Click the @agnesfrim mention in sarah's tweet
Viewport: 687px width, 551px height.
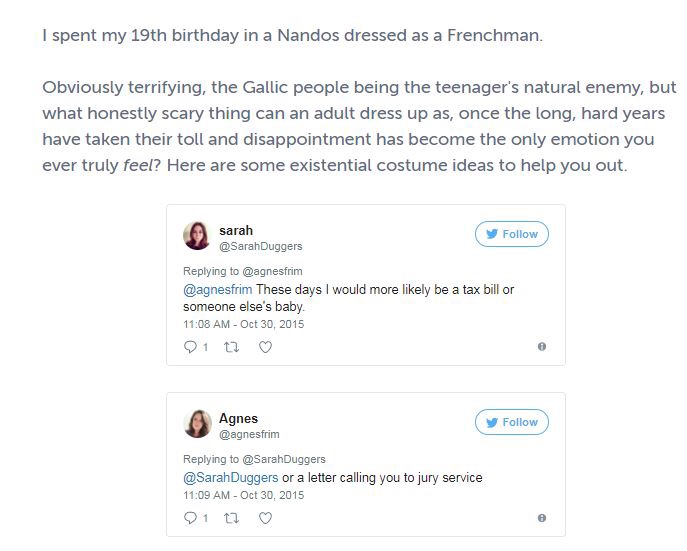tap(217, 290)
